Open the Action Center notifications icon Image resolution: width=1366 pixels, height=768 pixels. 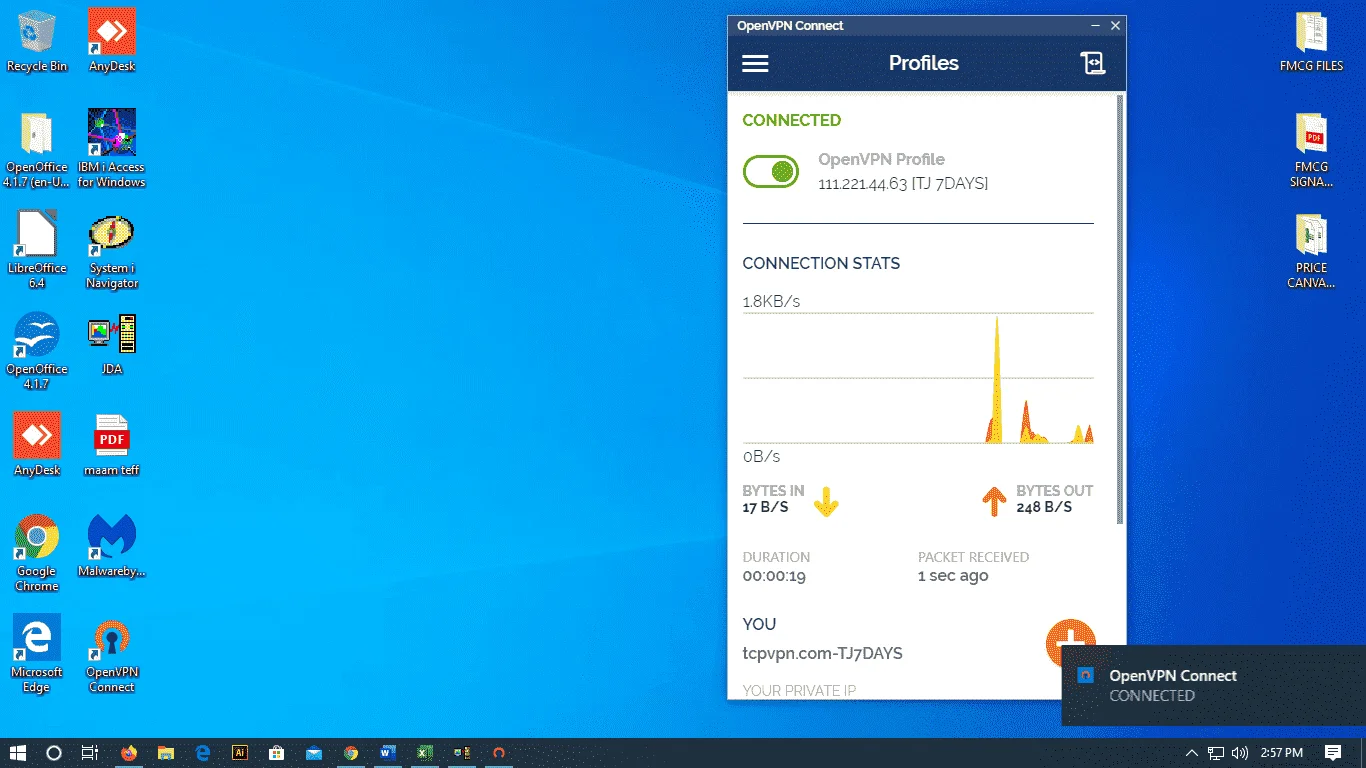click(1332, 753)
